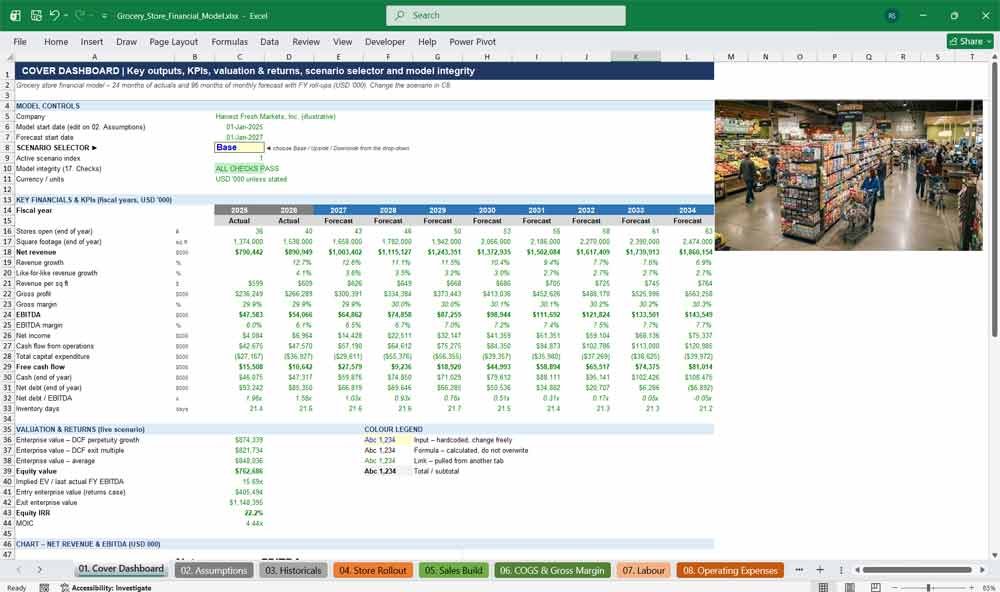Click the zoom in plus button

(971, 587)
